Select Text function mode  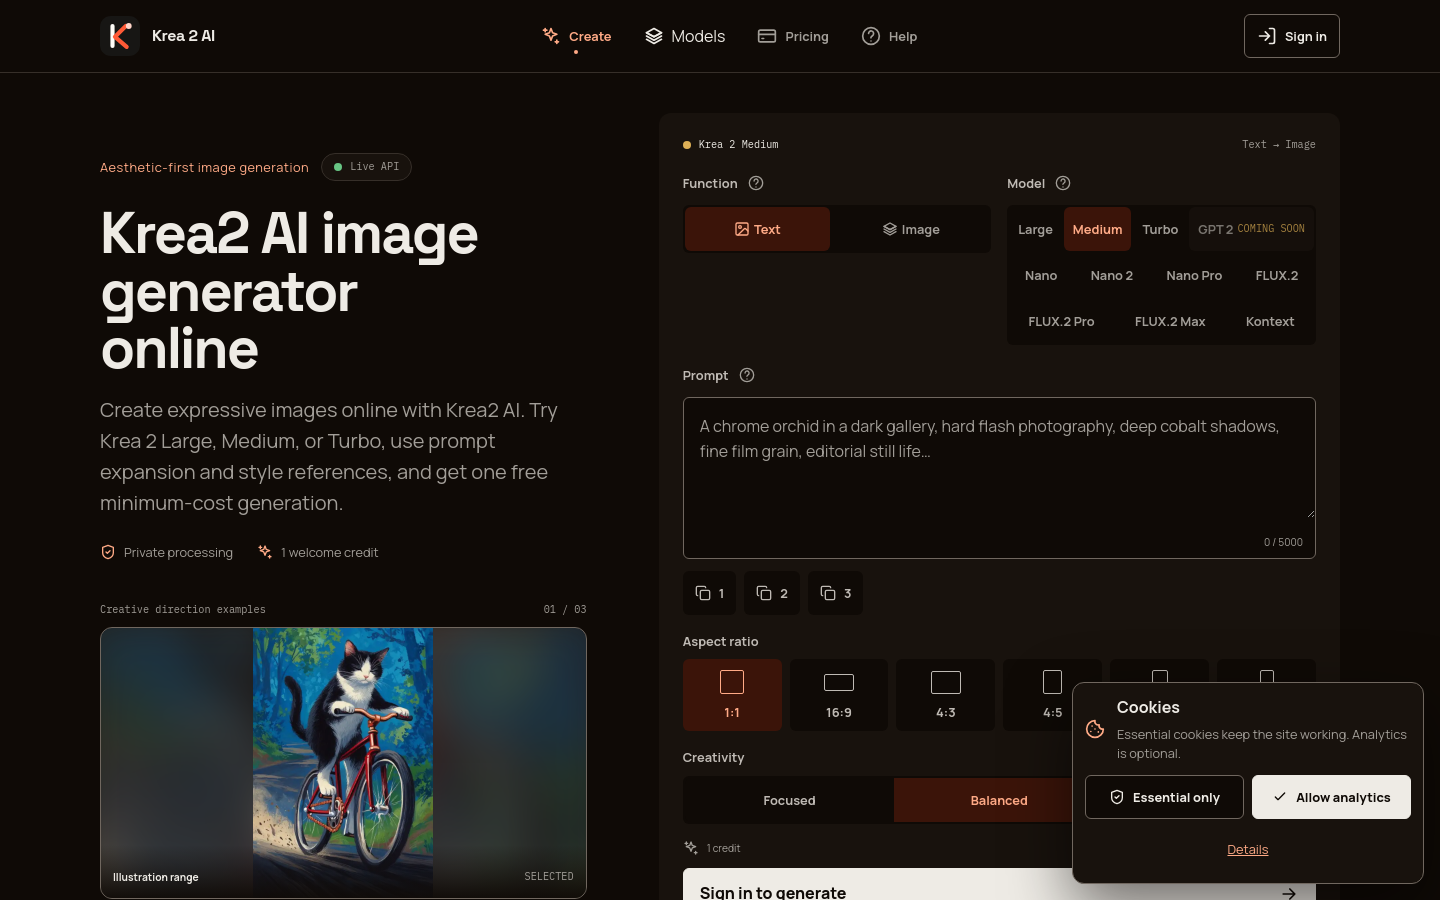click(x=757, y=229)
